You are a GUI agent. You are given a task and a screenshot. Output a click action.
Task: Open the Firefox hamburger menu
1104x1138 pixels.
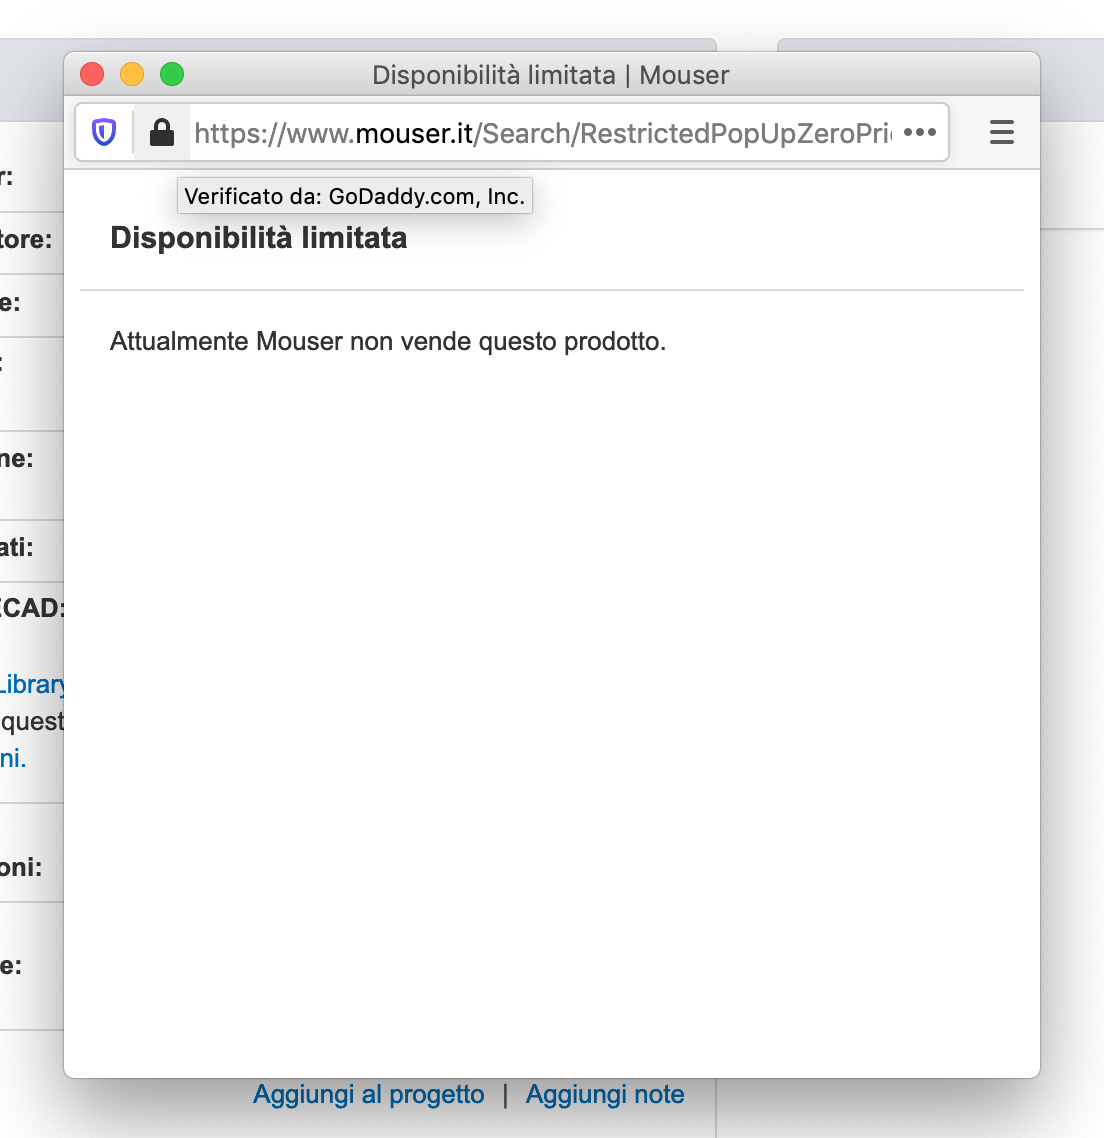[1001, 132]
